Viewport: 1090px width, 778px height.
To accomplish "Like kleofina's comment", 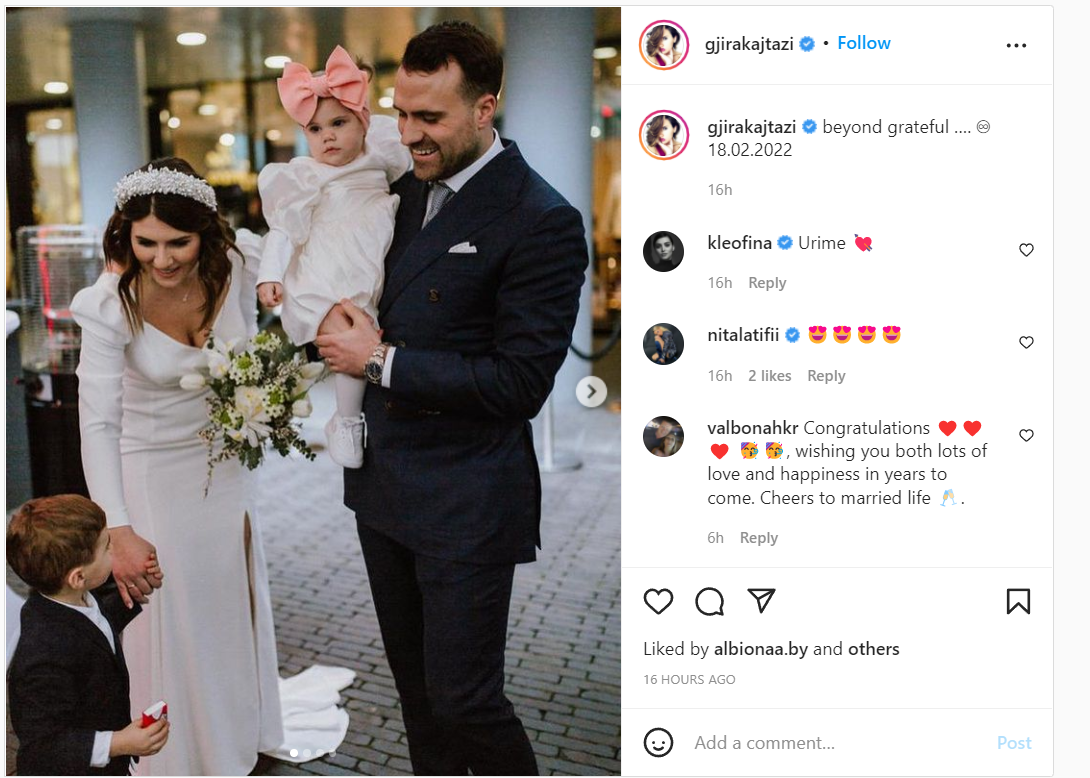I will pyautogui.click(x=1026, y=250).
